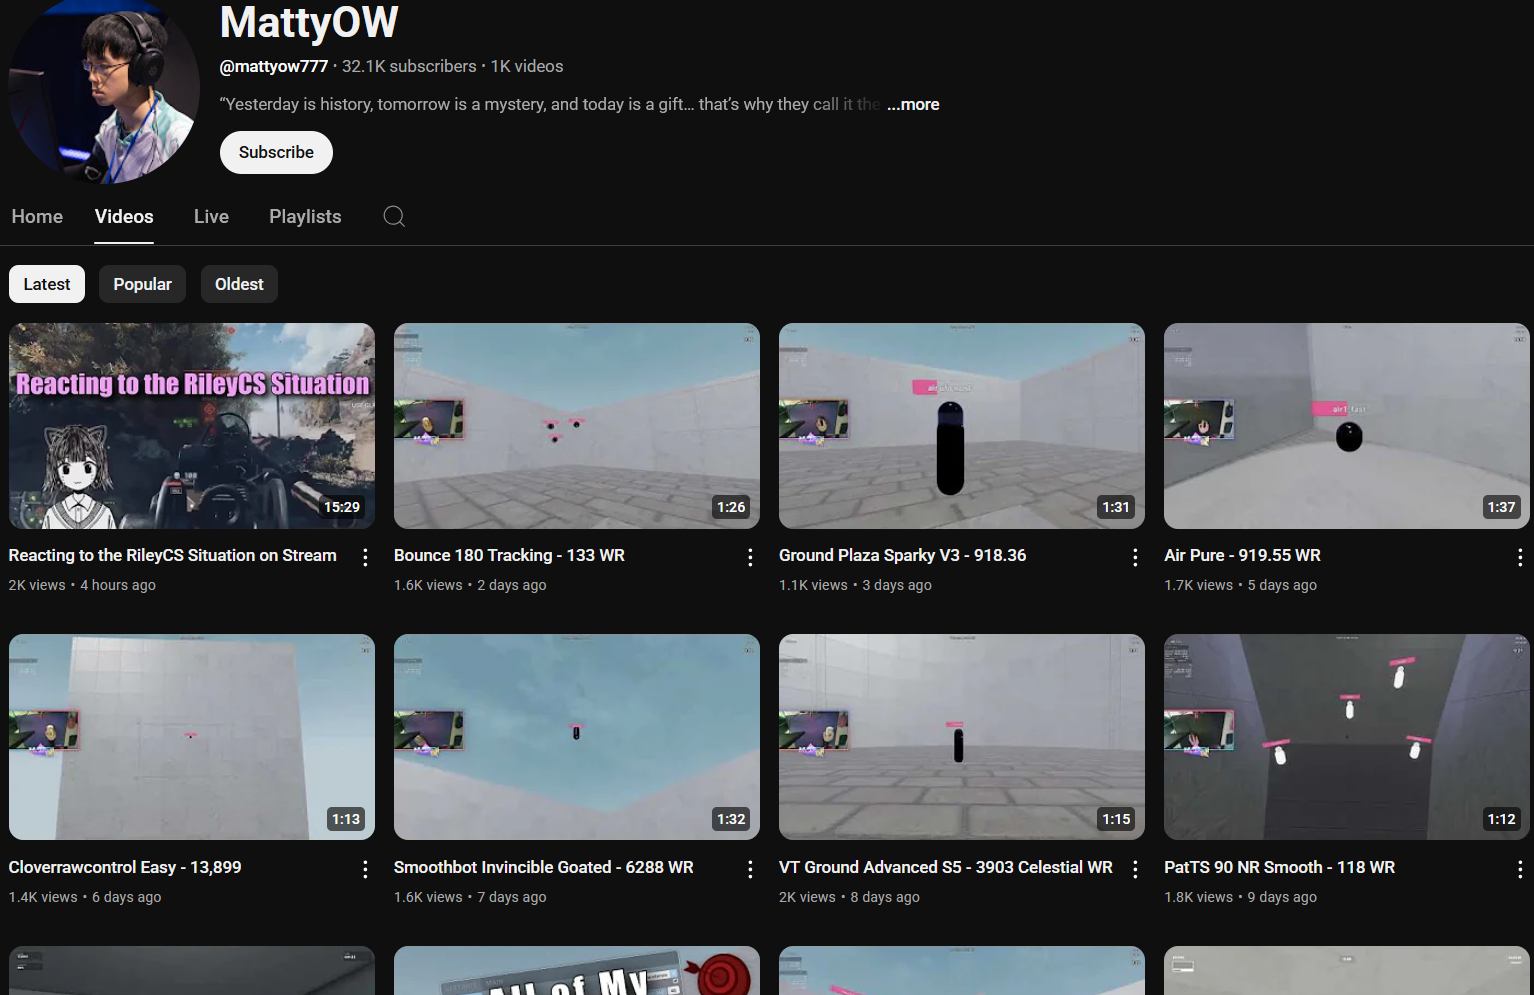Screen dimensions: 1534x995
Task: Play the Ground Plaza Sparky V3 thumbnail
Action: 962,426
